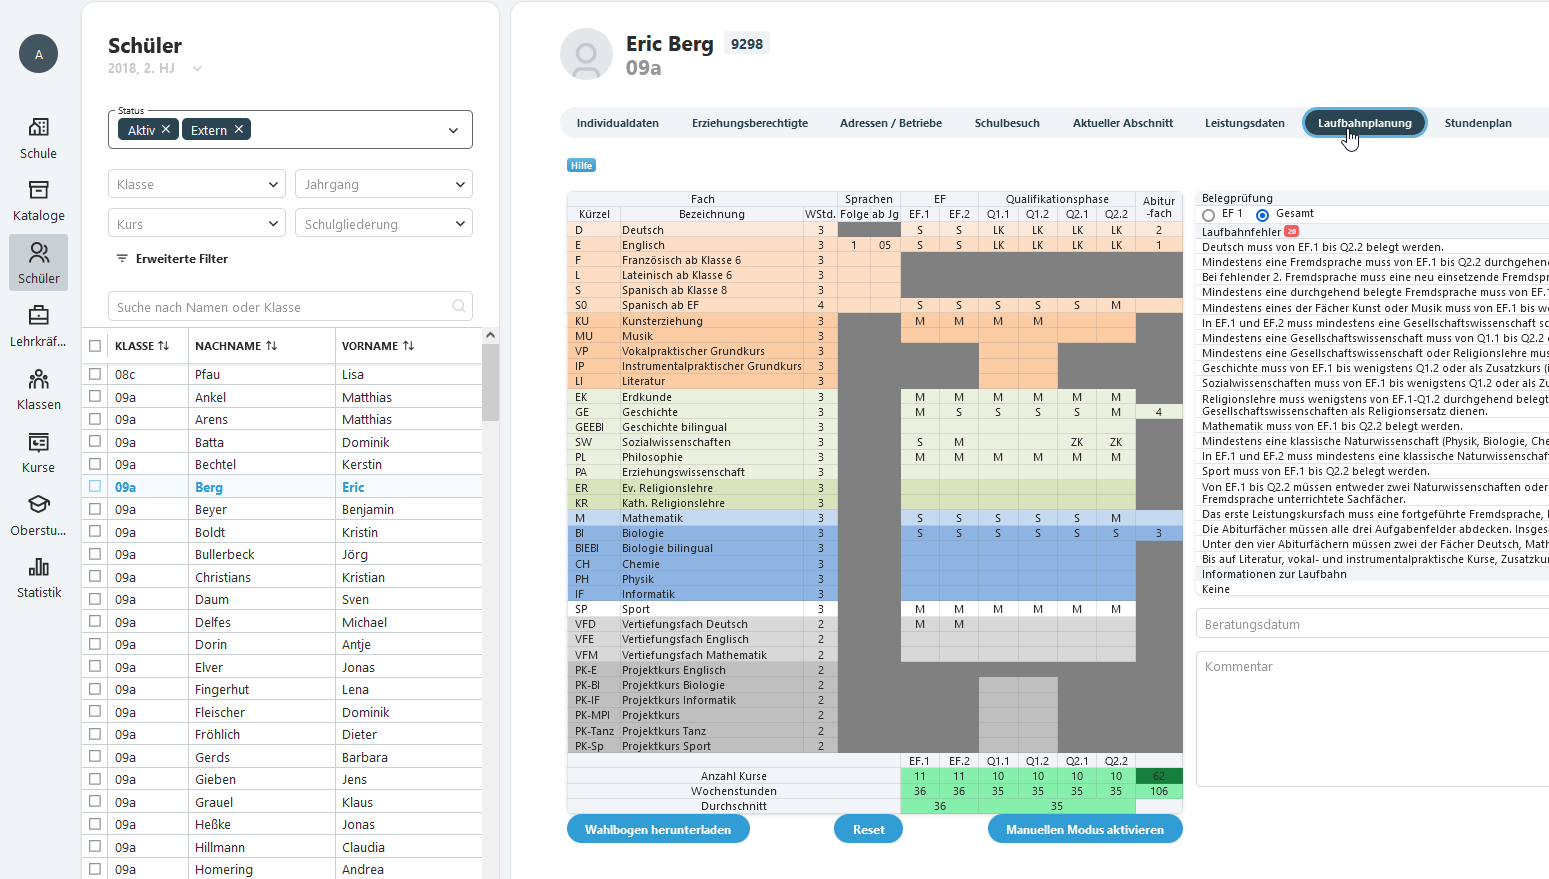Click the Reset button
This screenshot has height=879, width=1549.
click(x=869, y=829)
